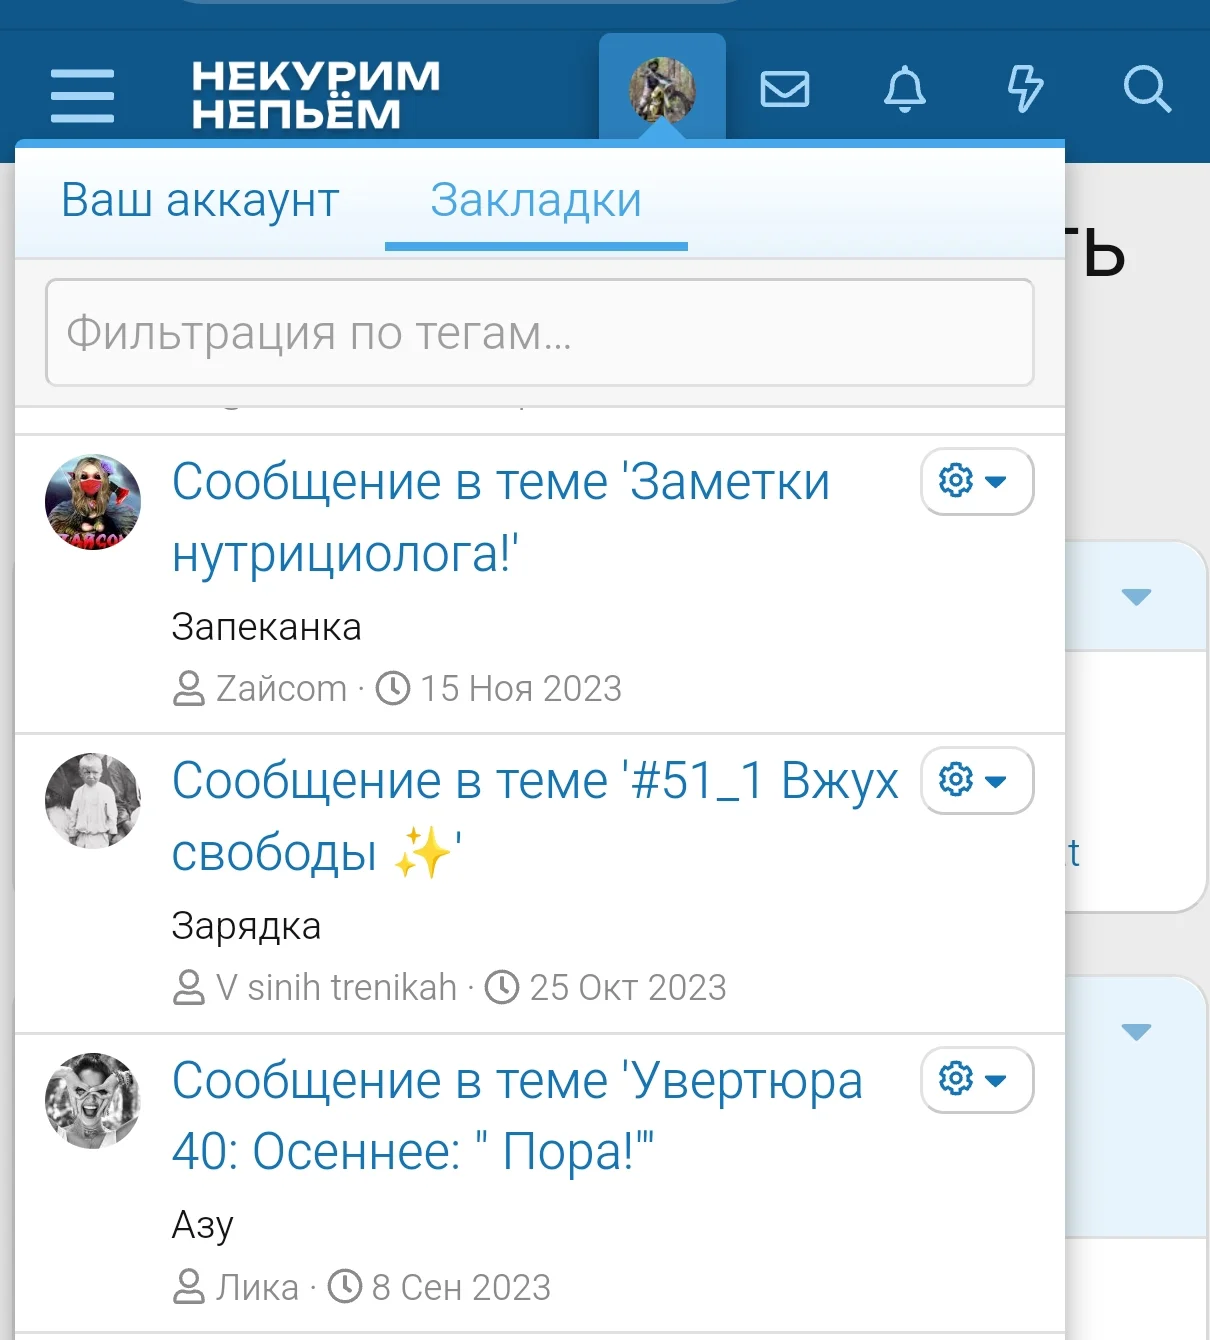Open the site search magnifier
This screenshot has width=1210, height=1340.
[1146, 90]
